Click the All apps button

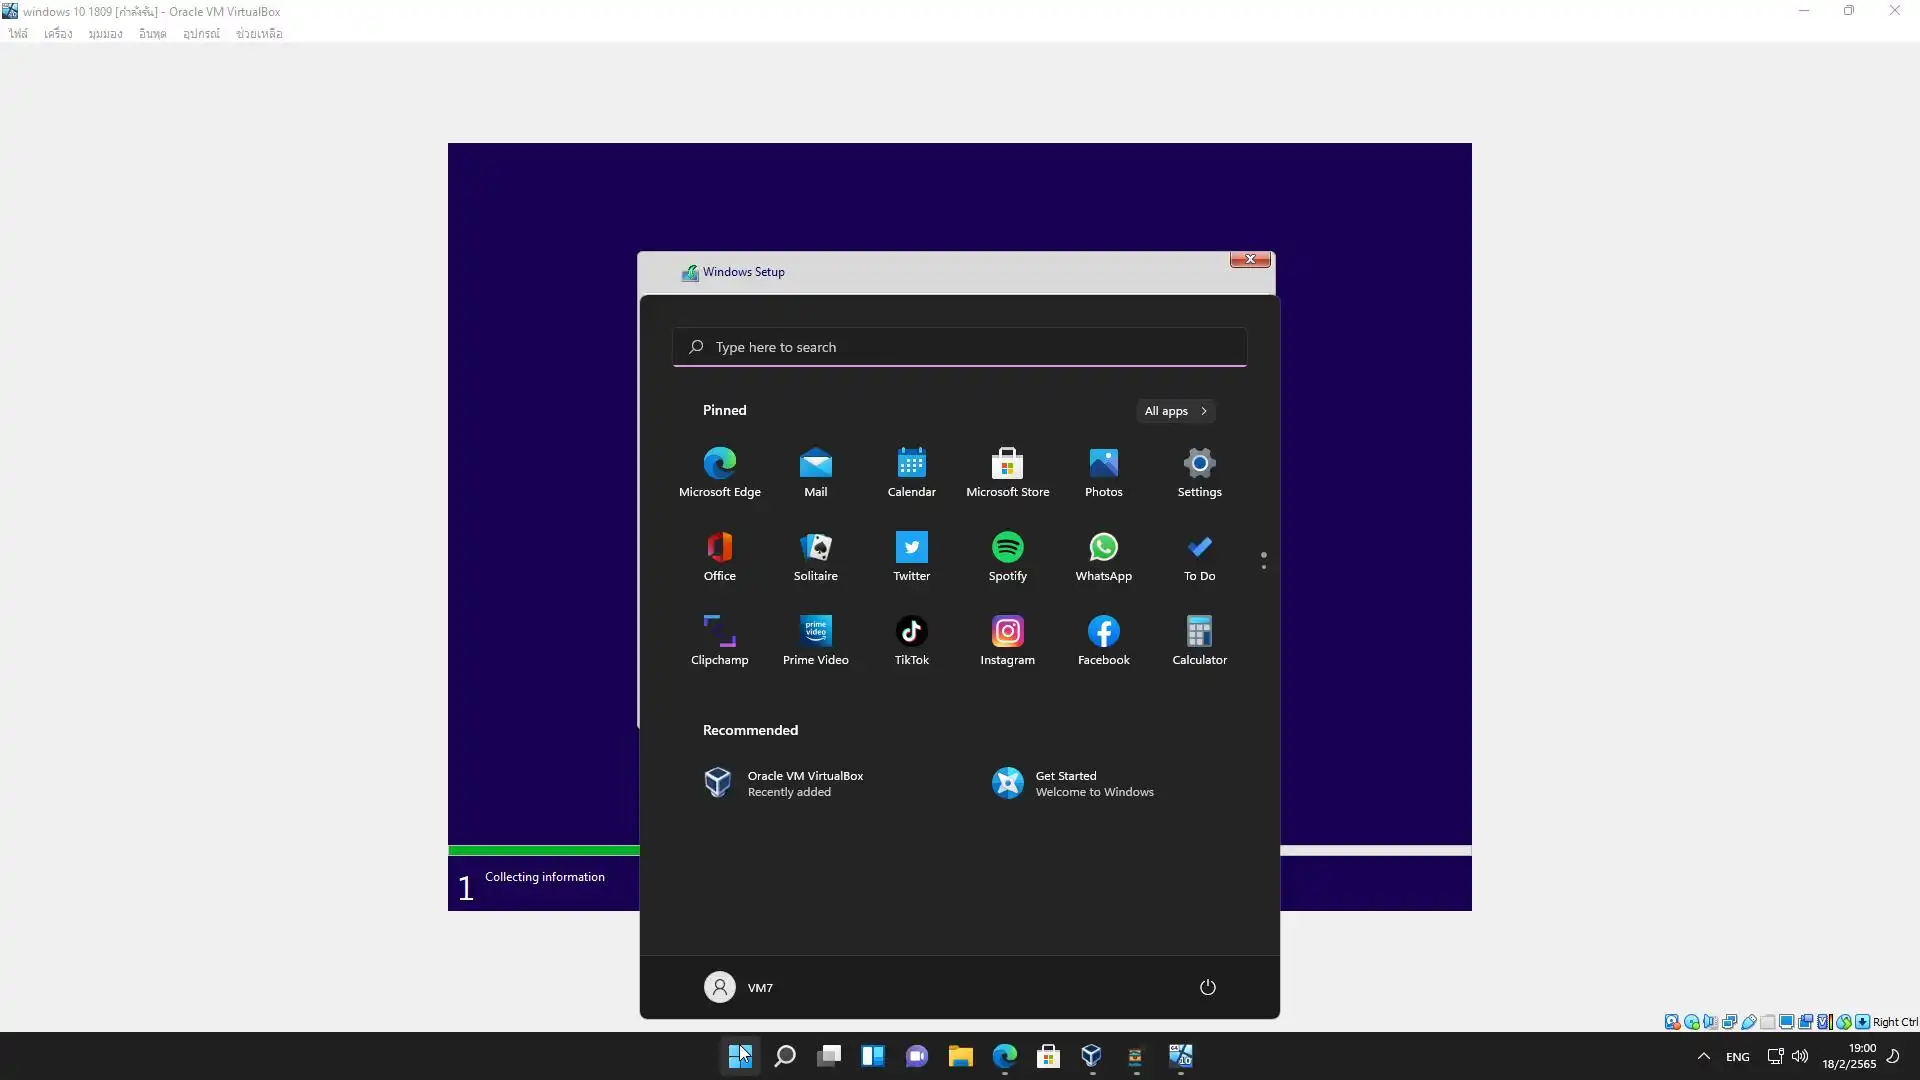1176,411
